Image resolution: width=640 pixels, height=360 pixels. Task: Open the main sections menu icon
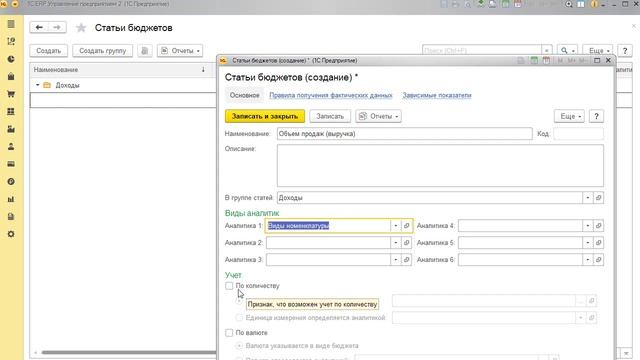pyautogui.click(x=11, y=24)
